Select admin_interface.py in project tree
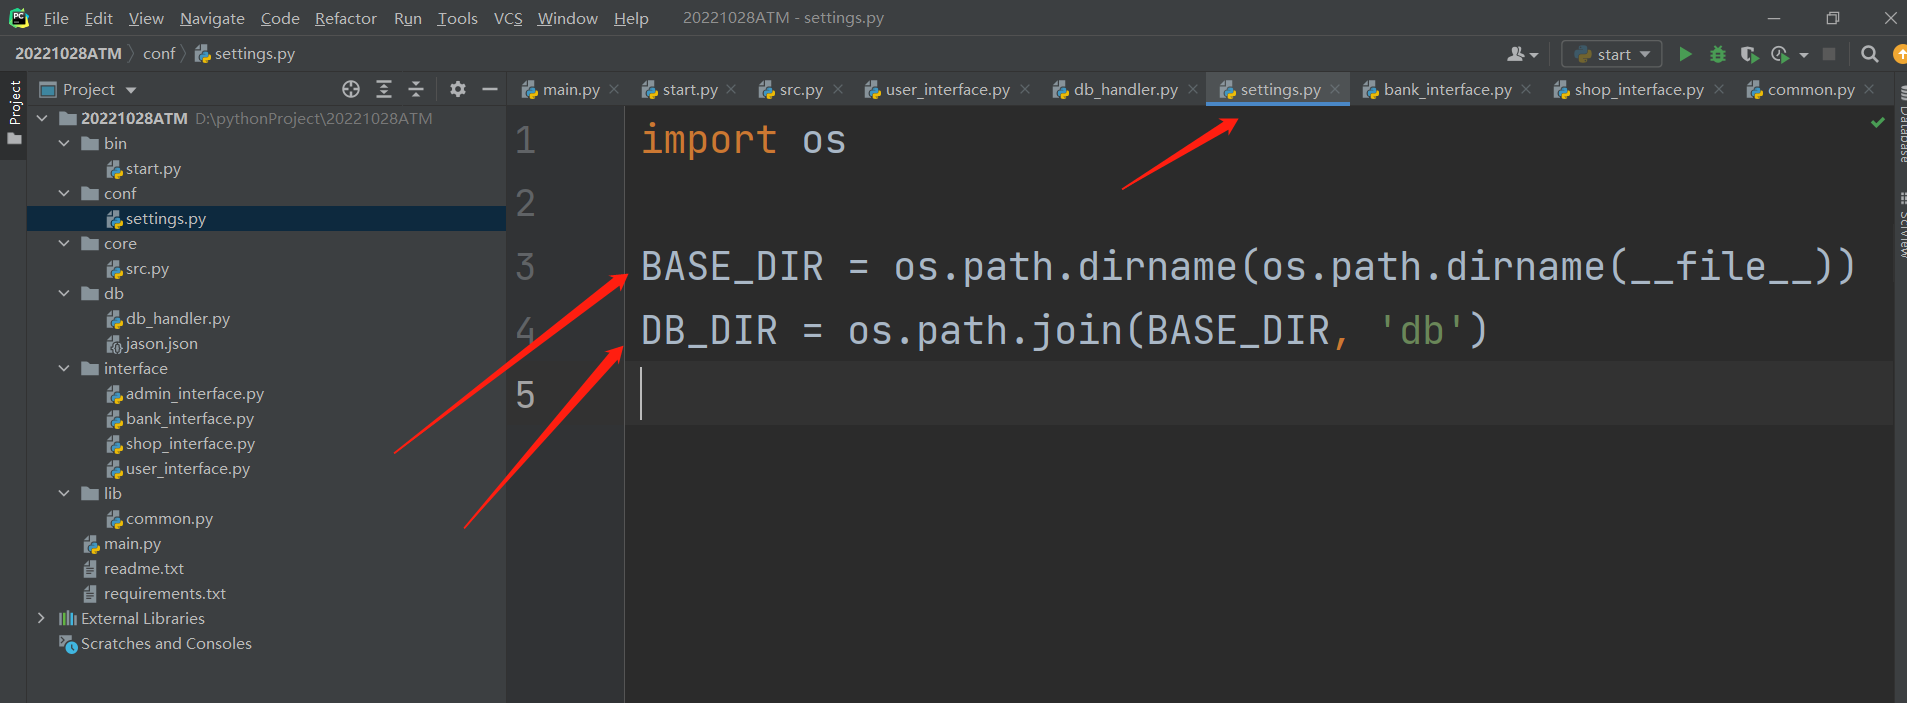1907x703 pixels. click(x=195, y=393)
